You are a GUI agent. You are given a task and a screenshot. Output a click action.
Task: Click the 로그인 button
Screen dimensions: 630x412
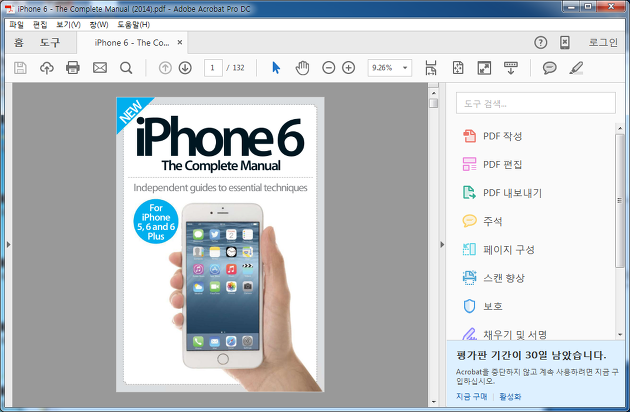pyautogui.click(x=603, y=42)
